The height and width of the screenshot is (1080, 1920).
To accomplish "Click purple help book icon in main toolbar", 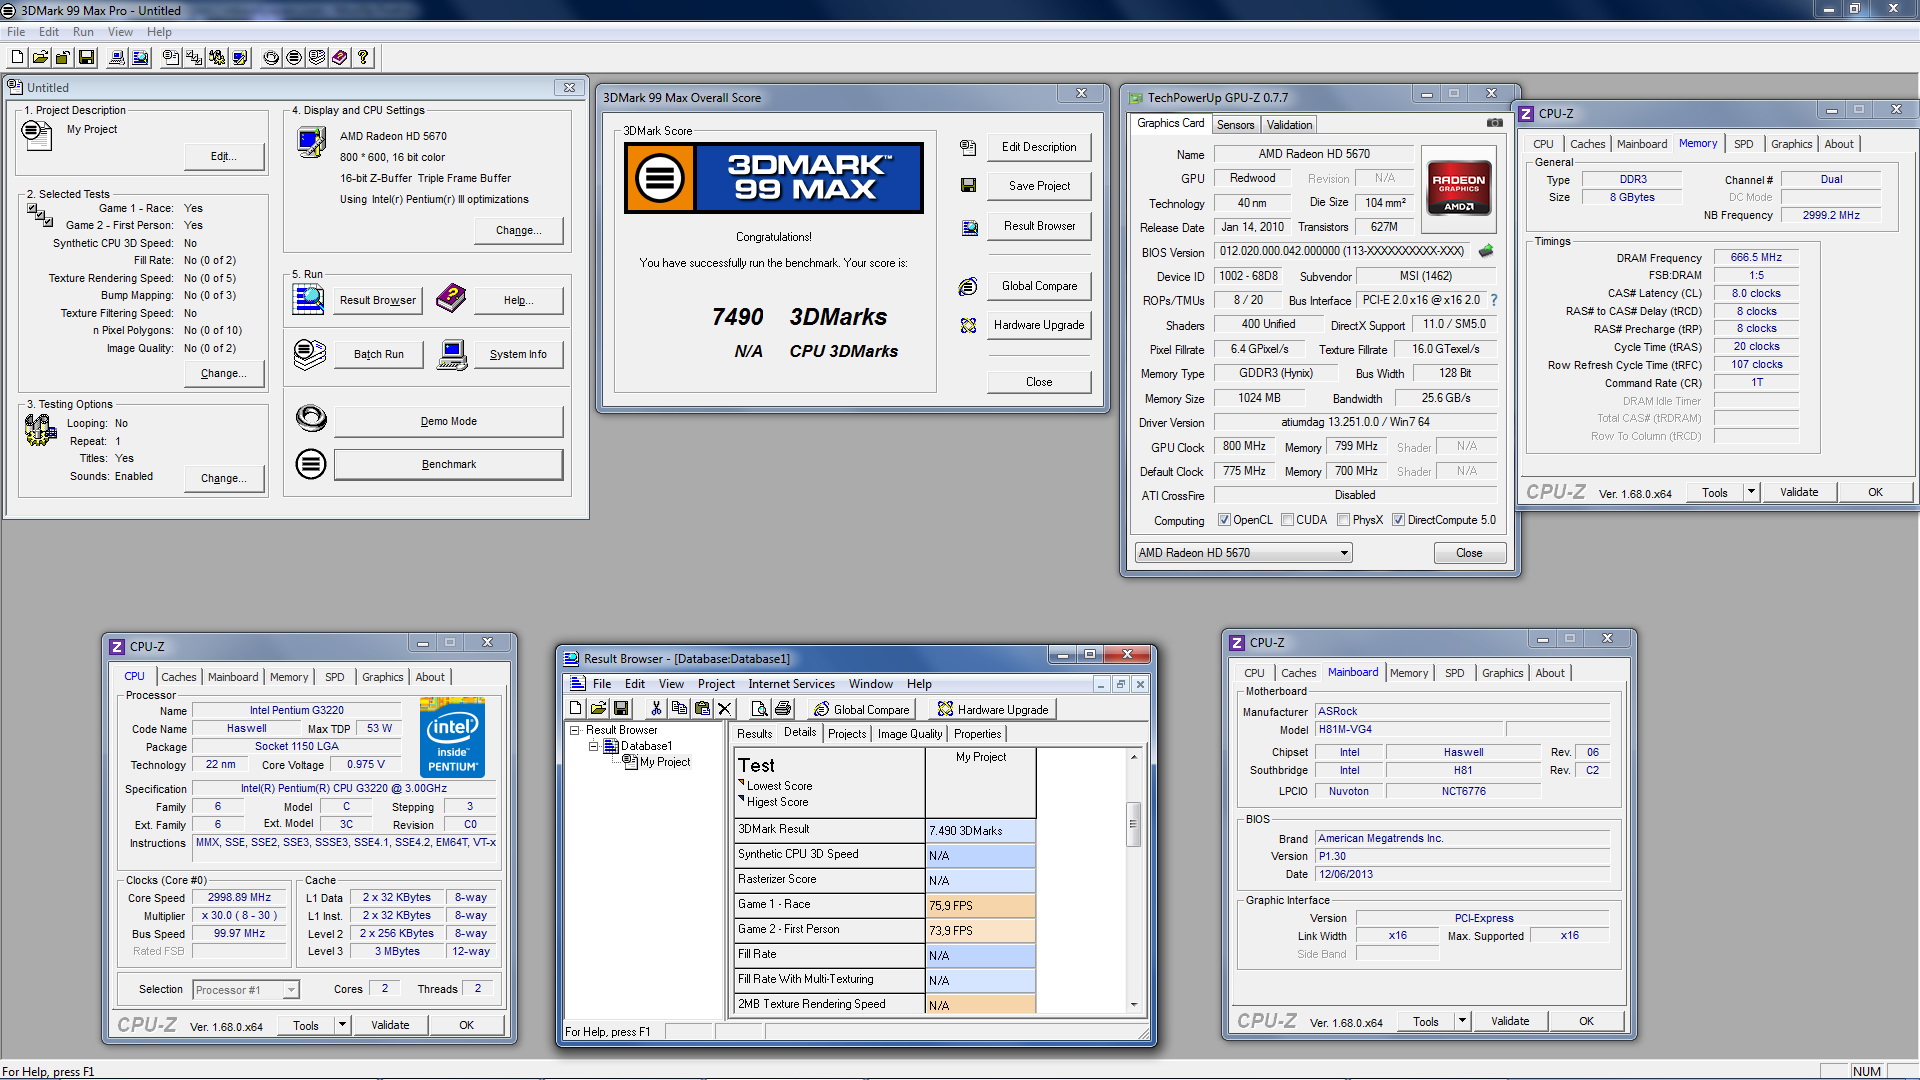I will coord(340,58).
